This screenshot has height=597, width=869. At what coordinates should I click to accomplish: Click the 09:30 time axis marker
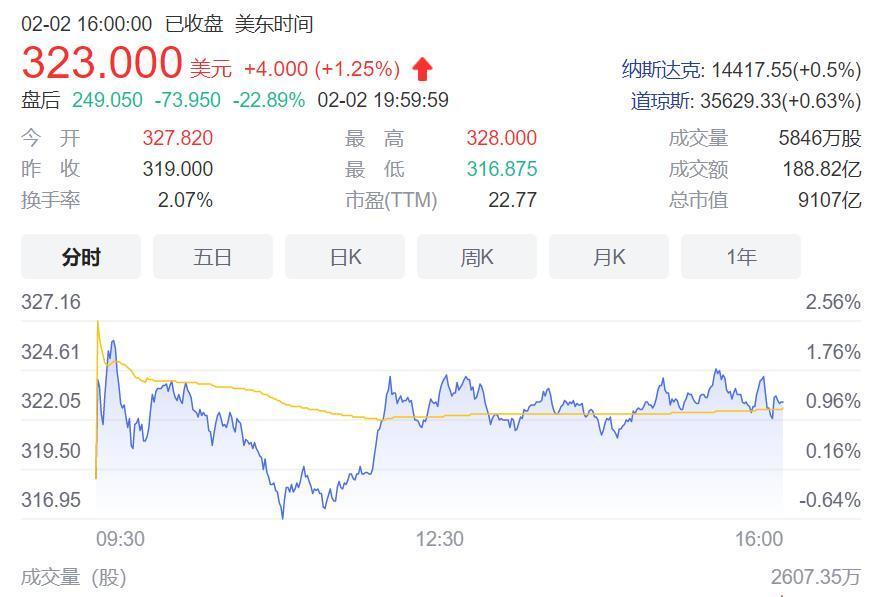point(120,539)
